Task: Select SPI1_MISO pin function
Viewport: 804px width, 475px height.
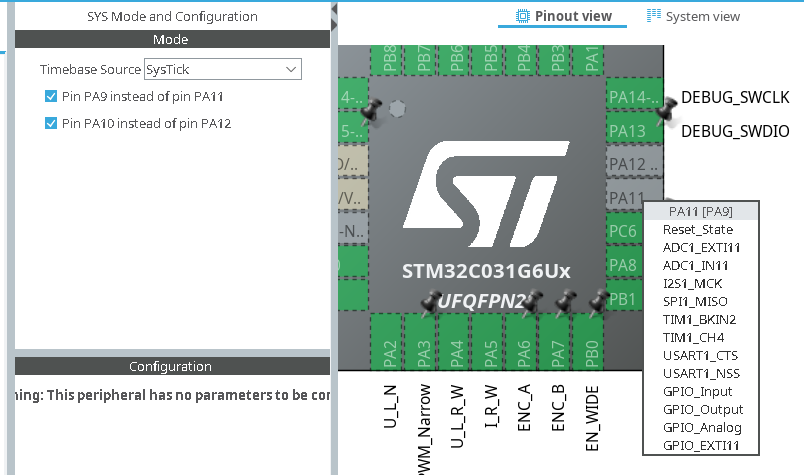Action: pyautogui.click(x=700, y=301)
